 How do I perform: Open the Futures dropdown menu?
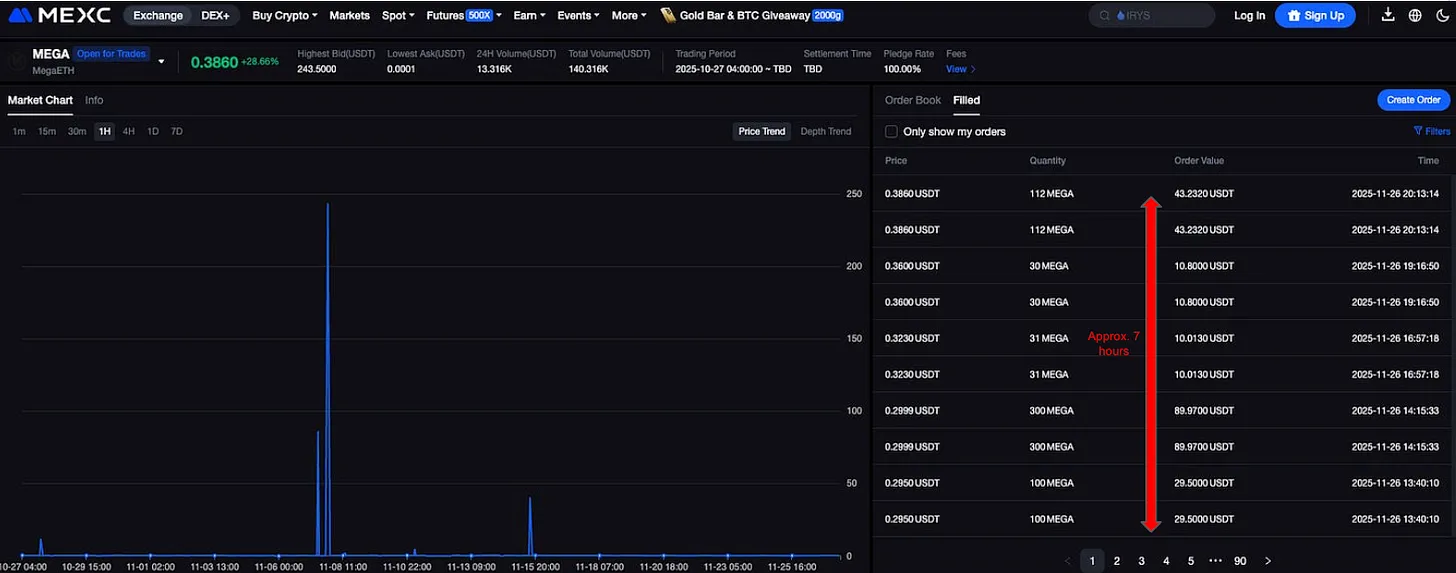(459, 16)
